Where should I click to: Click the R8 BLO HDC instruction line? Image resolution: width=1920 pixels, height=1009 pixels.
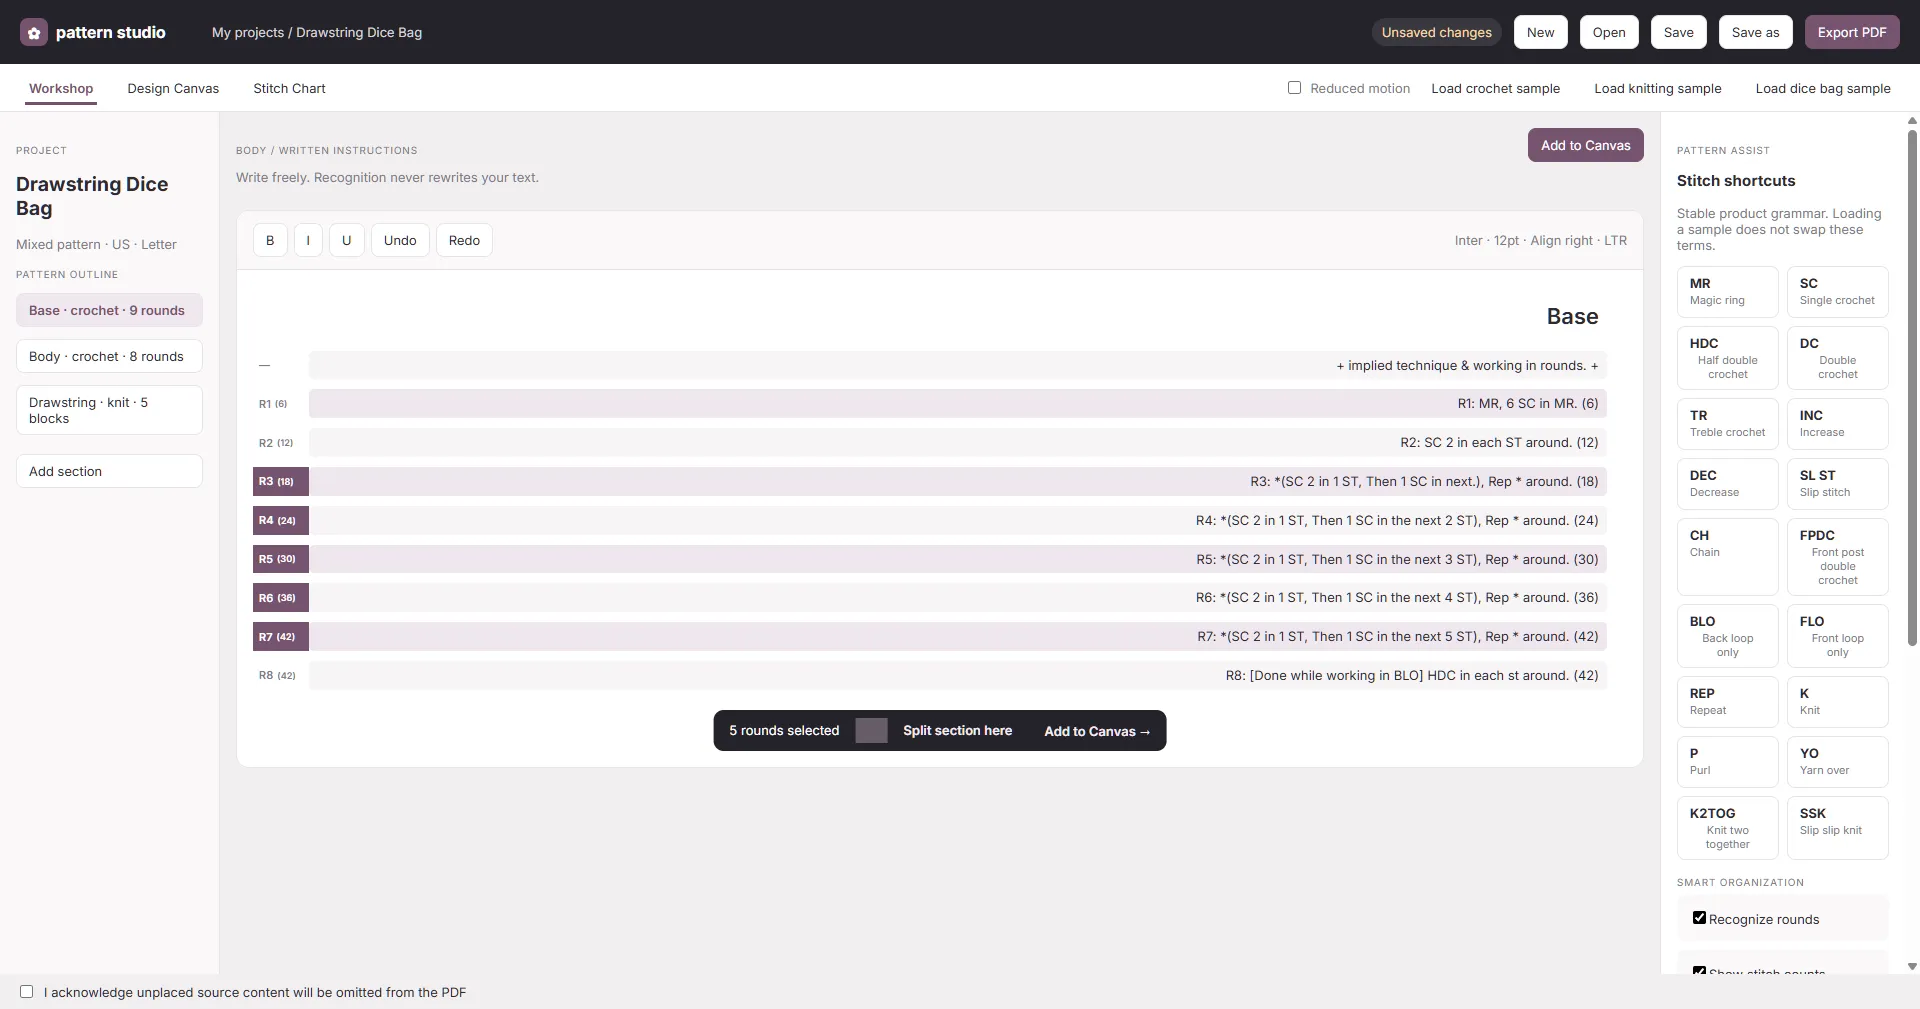coord(958,675)
